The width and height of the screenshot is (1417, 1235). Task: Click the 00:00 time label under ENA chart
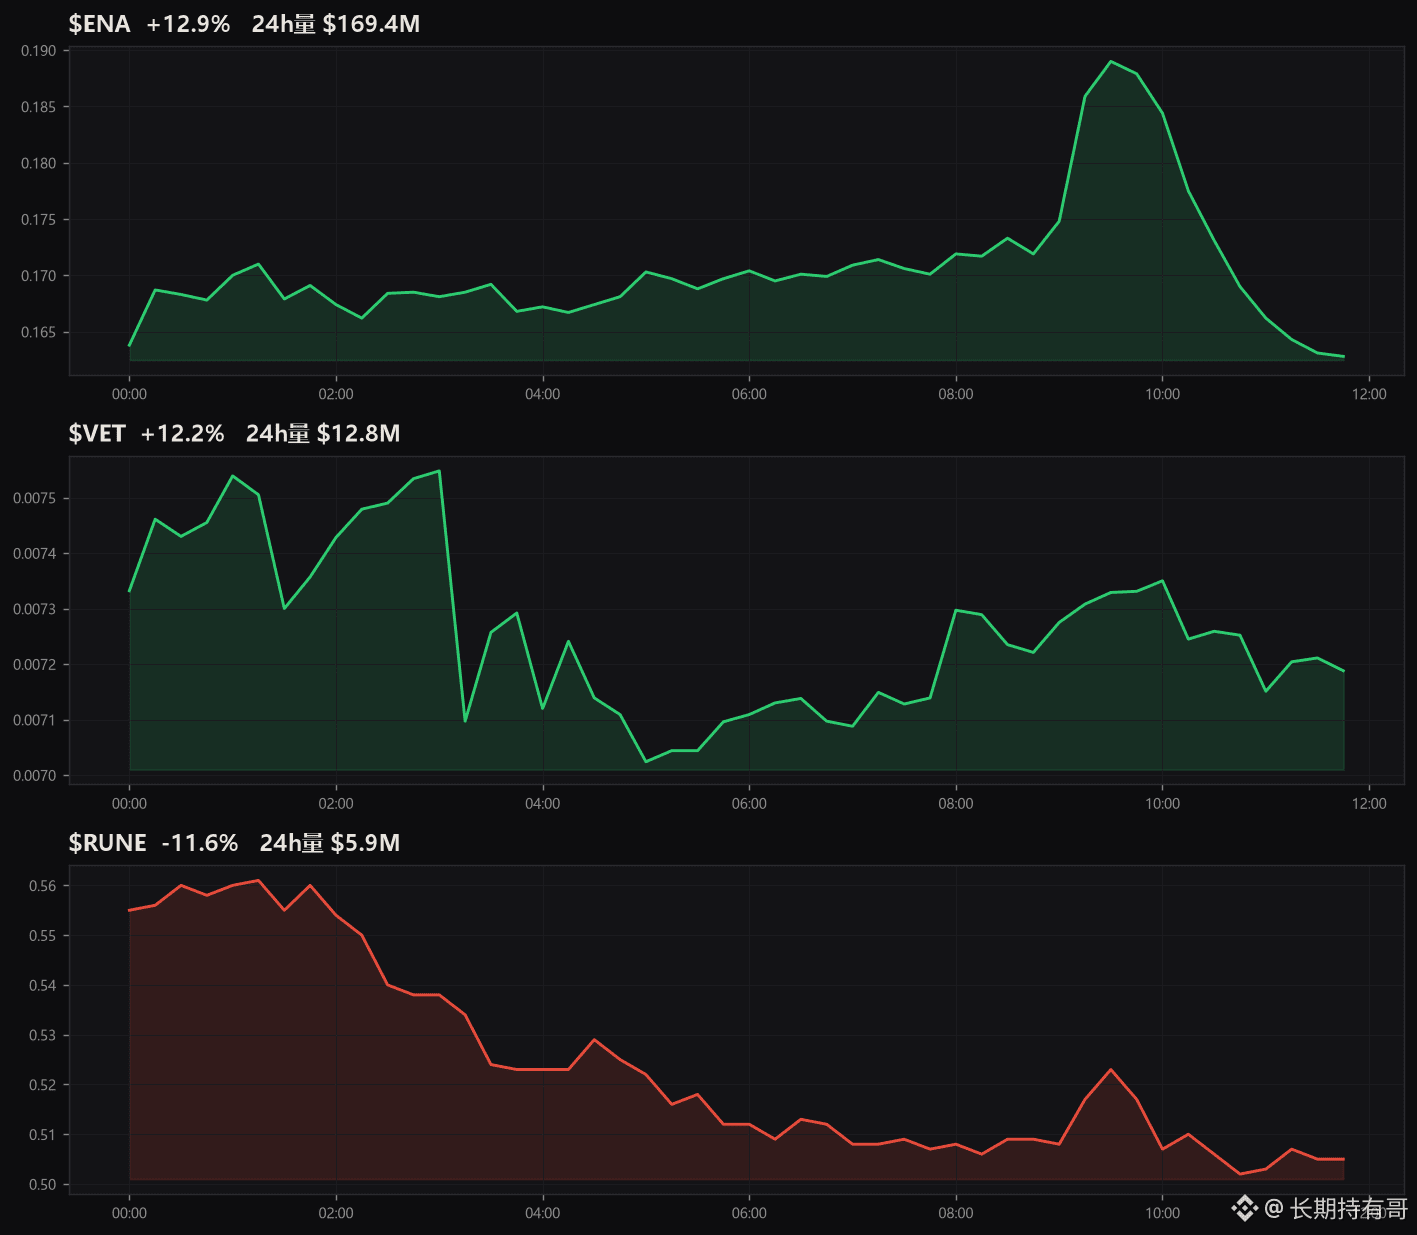[x=129, y=394]
